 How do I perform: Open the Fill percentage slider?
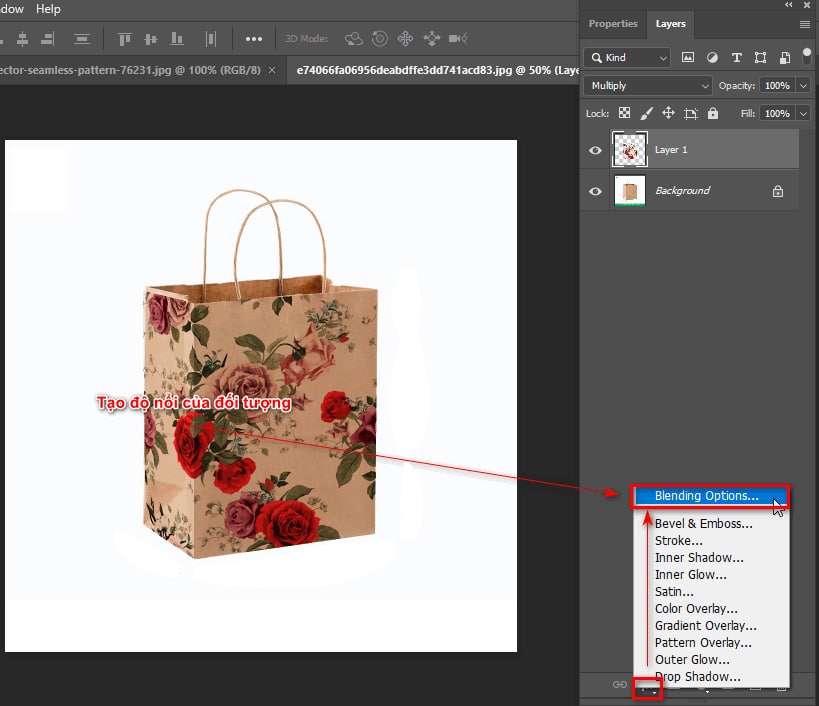click(801, 113)
